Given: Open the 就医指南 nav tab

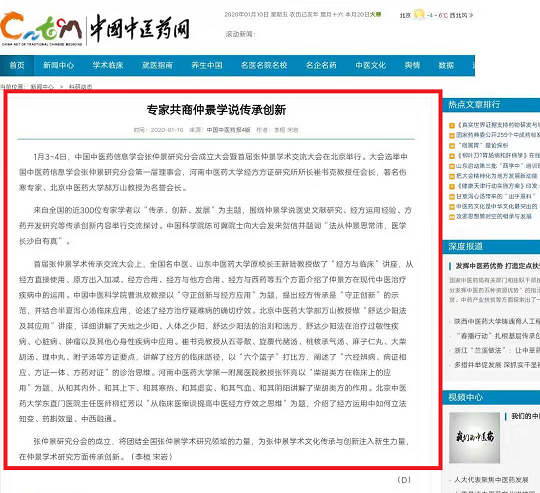Looking at the screenshot, I should tap(157, 65).
